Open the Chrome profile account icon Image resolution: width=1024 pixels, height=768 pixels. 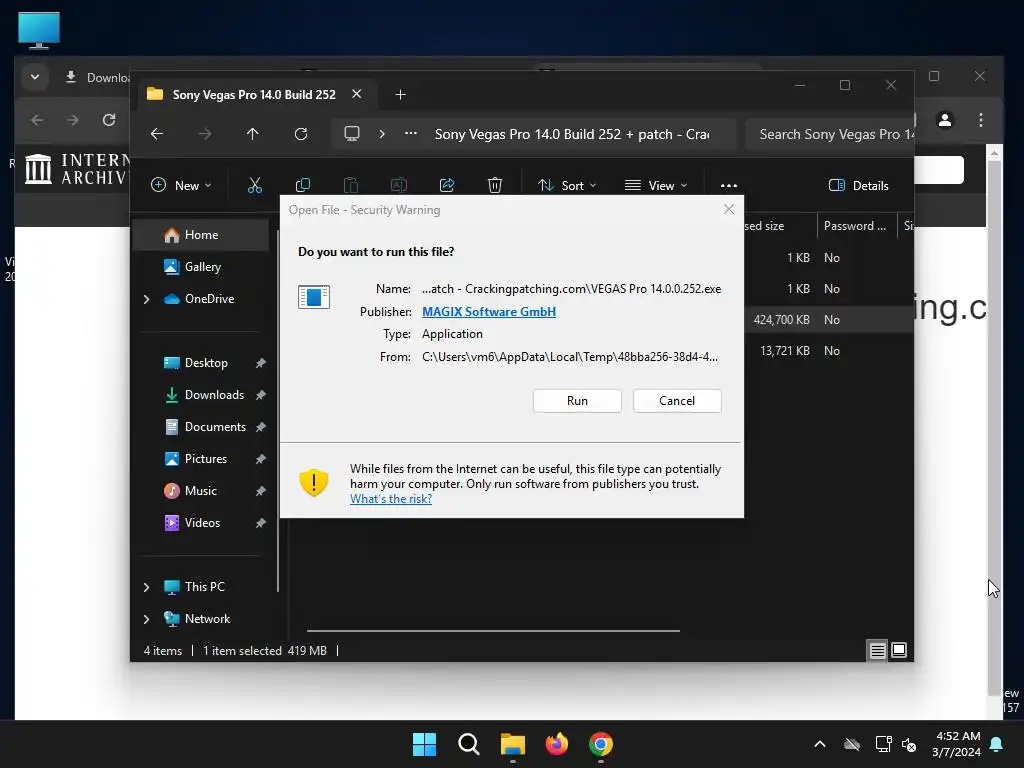944,120
